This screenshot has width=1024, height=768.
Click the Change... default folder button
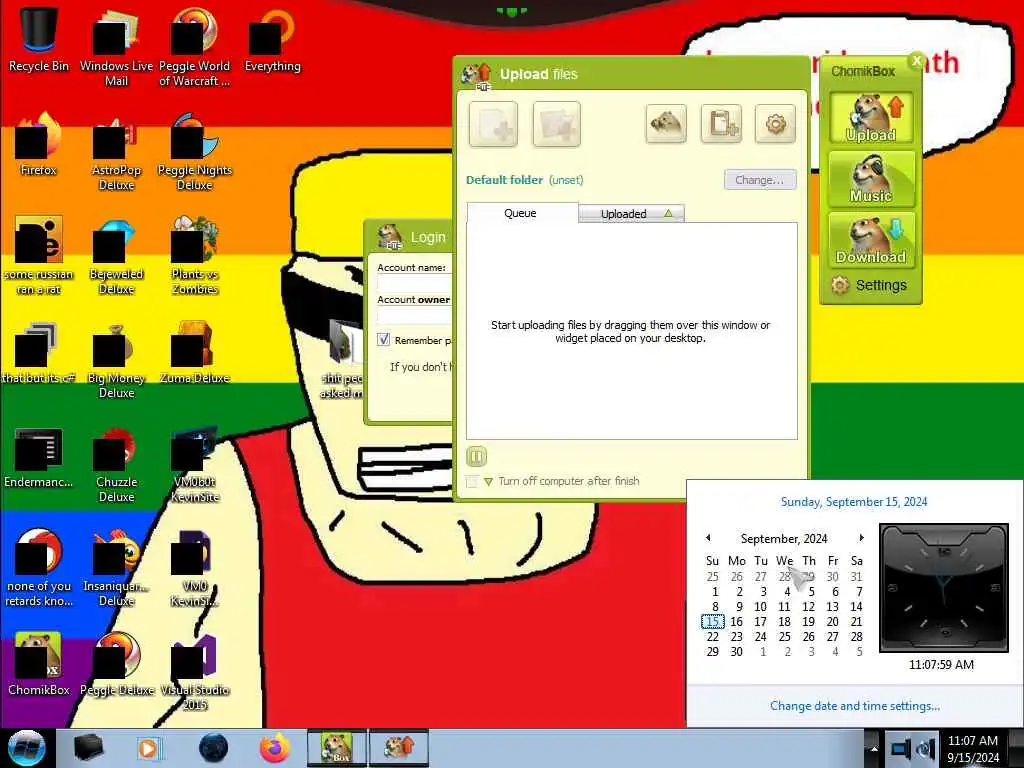click(760, 180)
